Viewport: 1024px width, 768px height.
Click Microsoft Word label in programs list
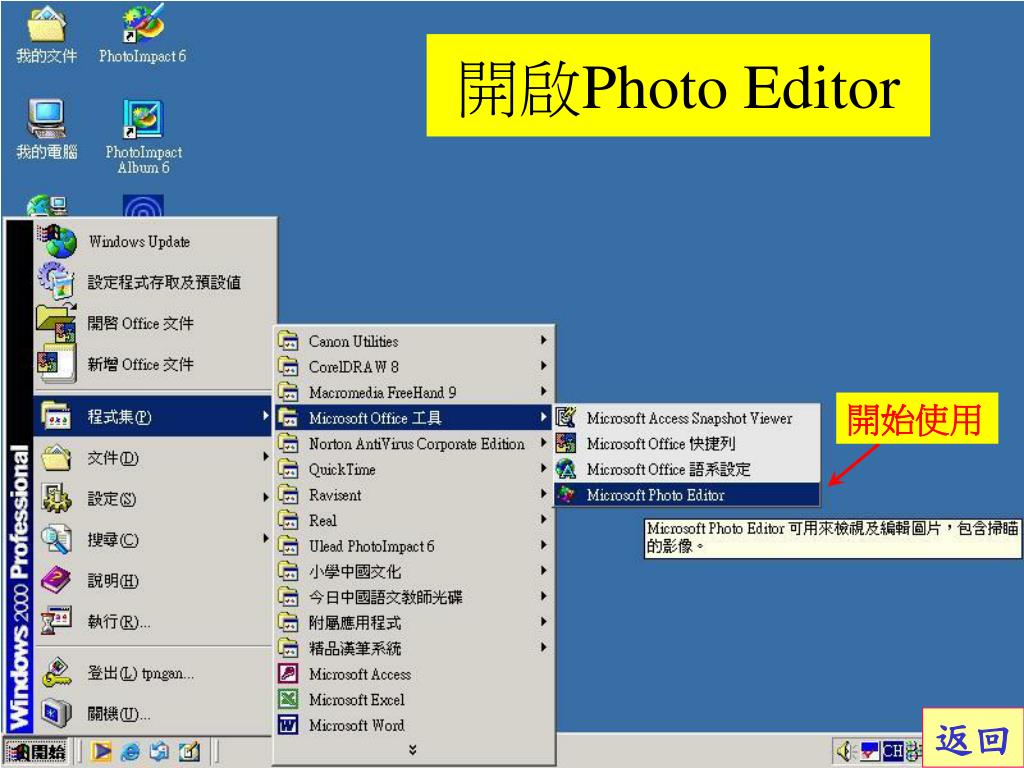tap(357, 726)
